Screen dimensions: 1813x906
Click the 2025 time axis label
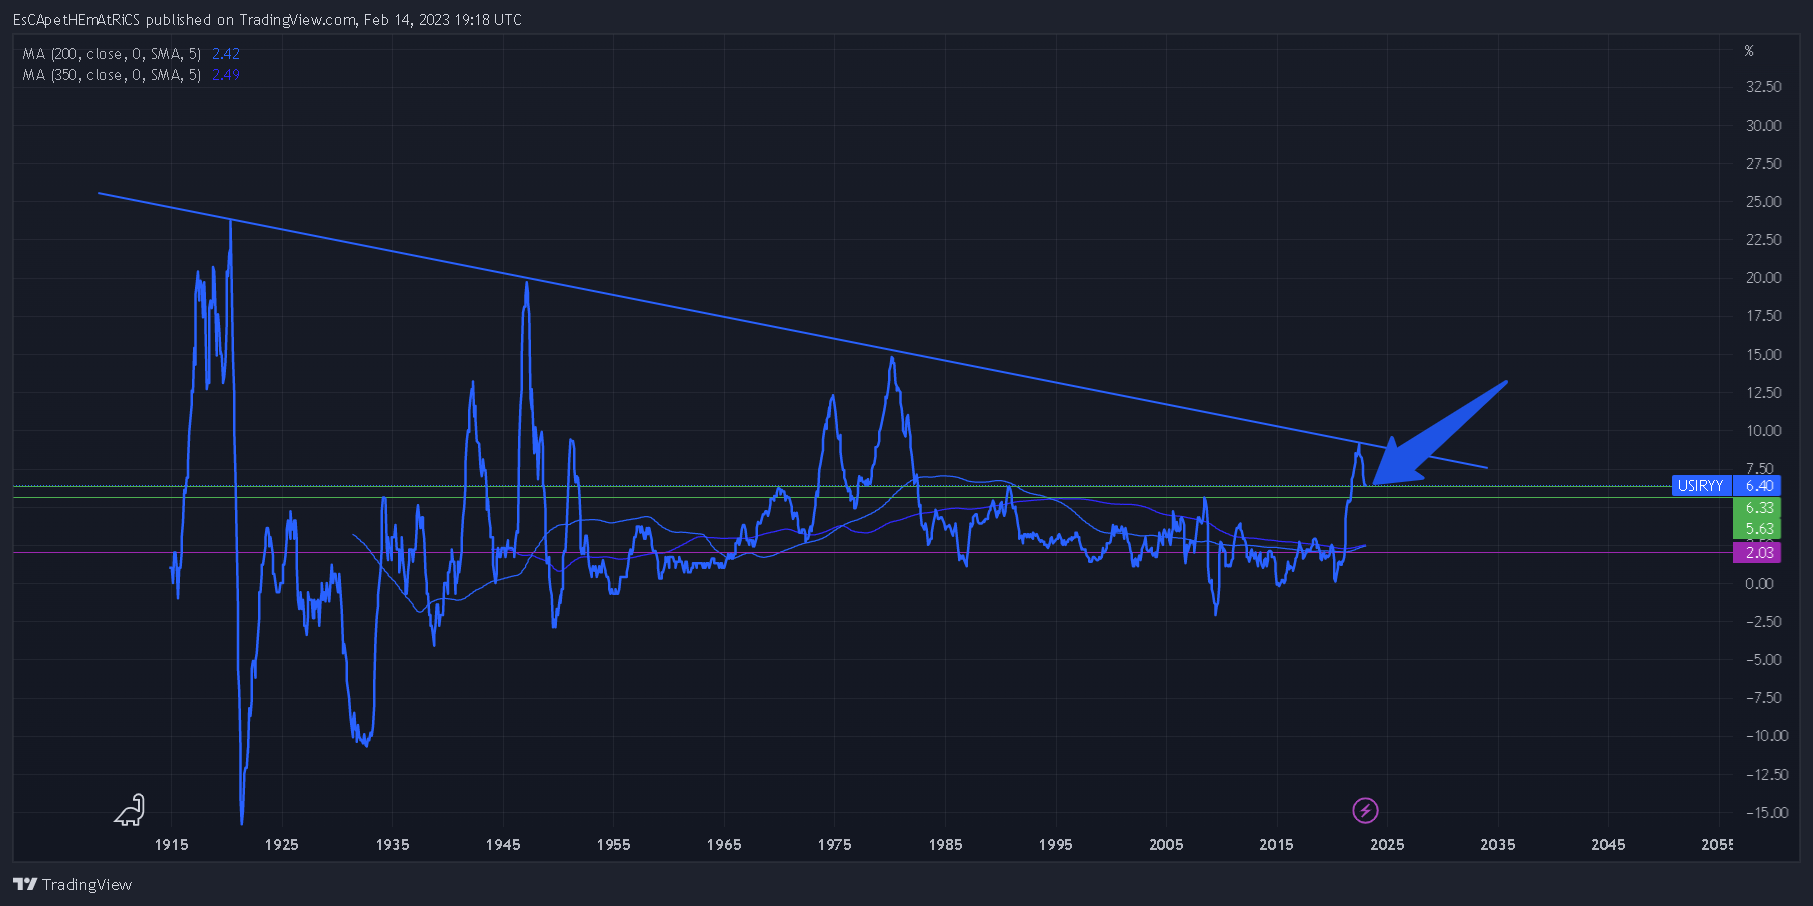click(1387, 844)
